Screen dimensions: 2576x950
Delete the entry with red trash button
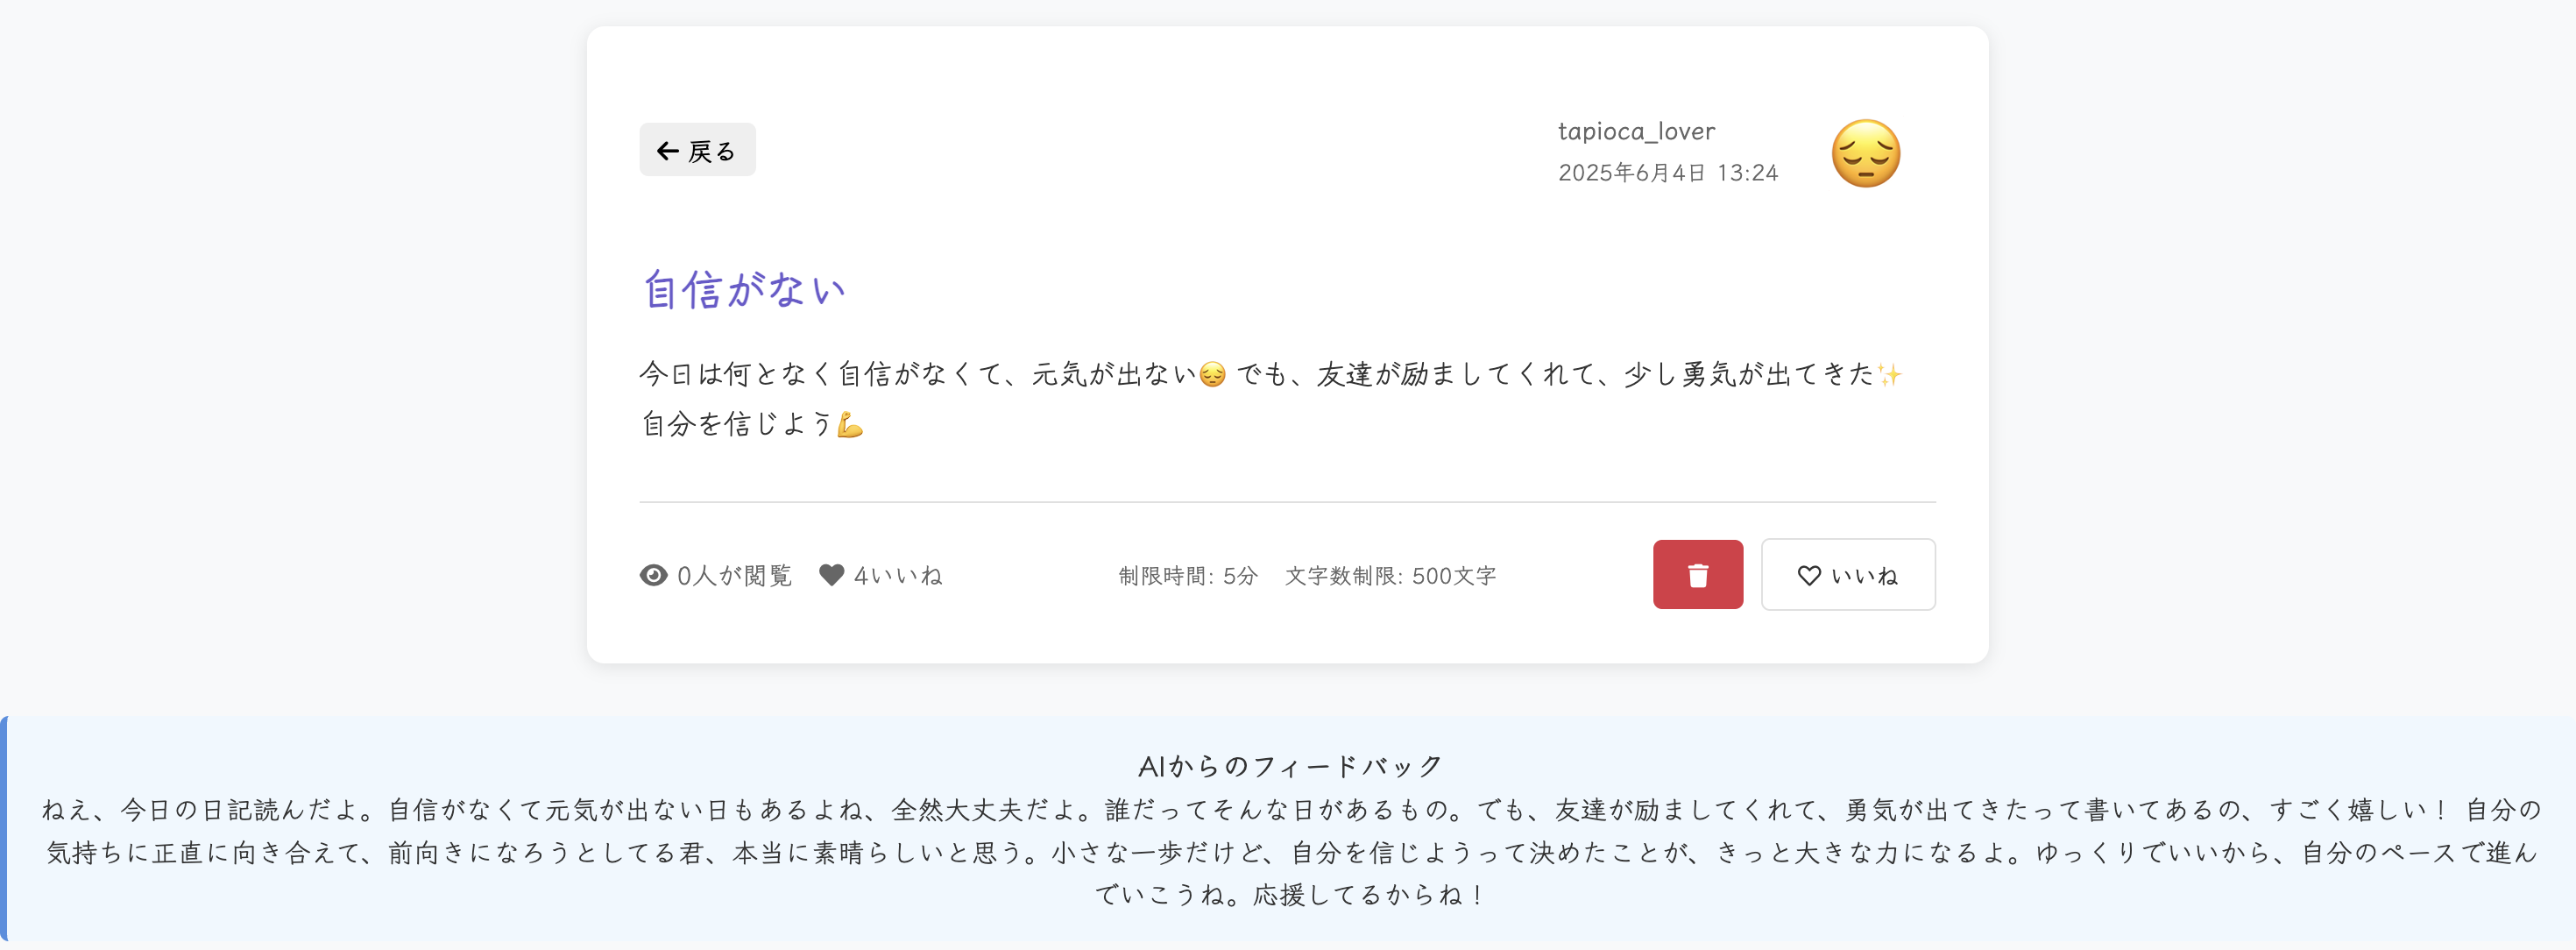pyautogui.click(x=1697, y=575)
